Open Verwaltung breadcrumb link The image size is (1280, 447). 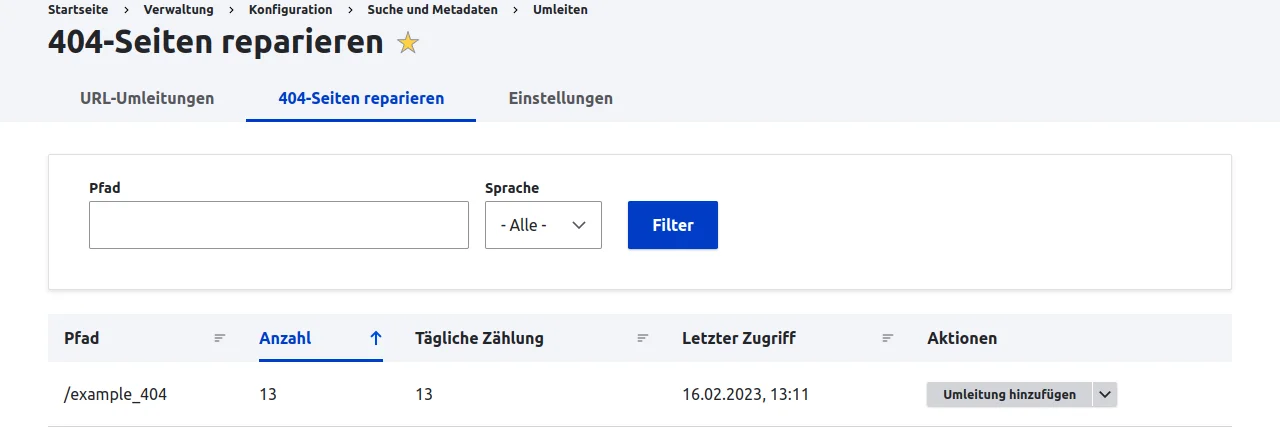178,10
